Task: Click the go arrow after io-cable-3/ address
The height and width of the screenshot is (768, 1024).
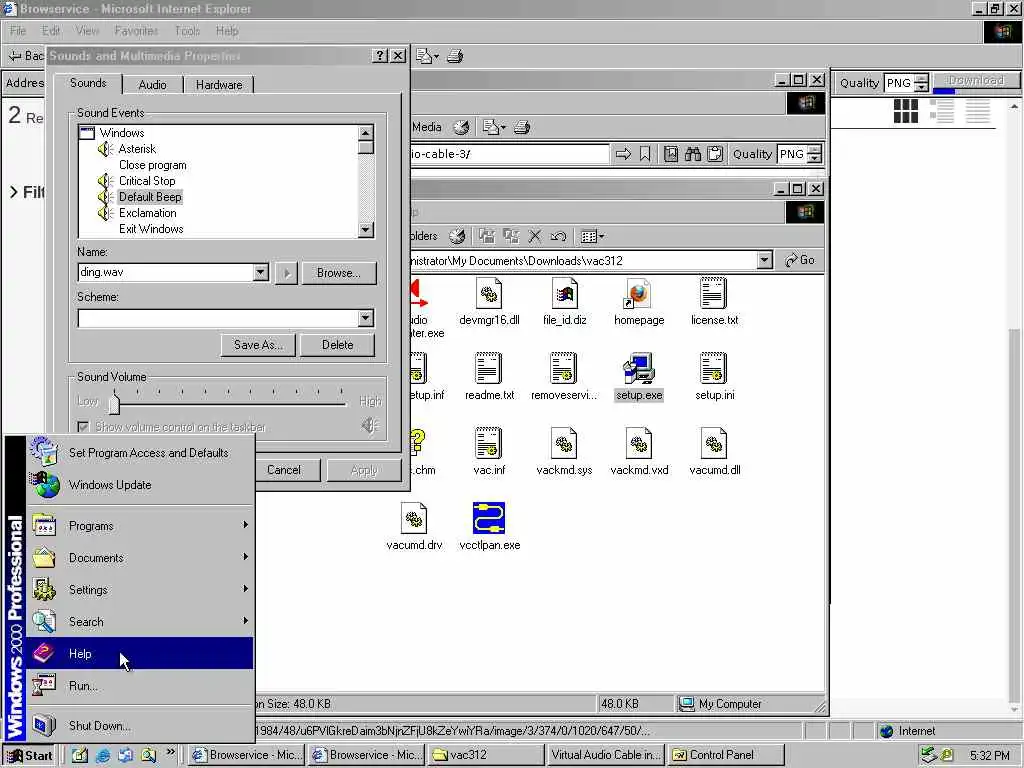Action: [624, 154]
